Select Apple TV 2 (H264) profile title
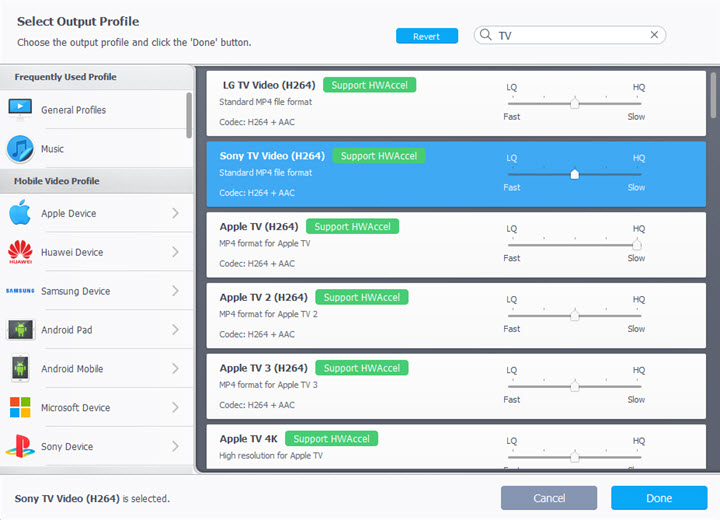 tap(264, 297)
